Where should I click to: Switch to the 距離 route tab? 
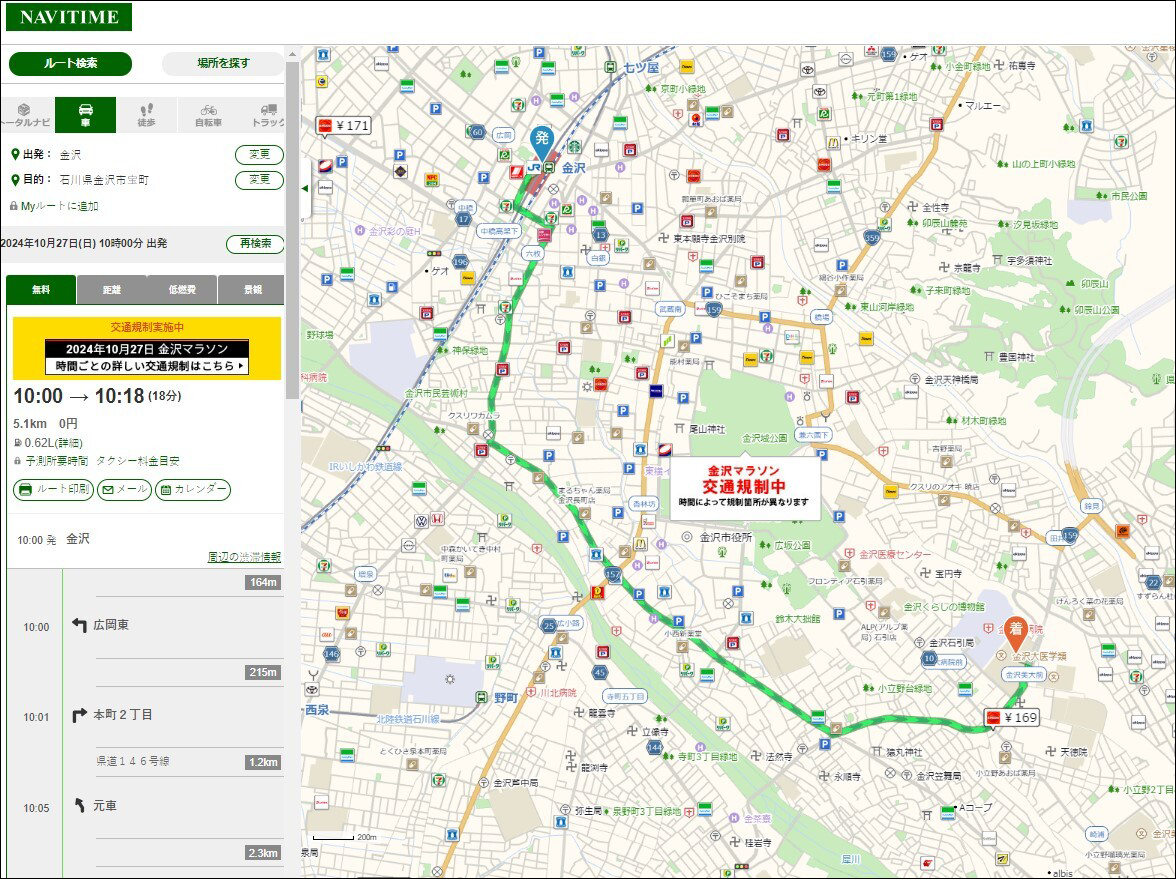pos(112,290)
